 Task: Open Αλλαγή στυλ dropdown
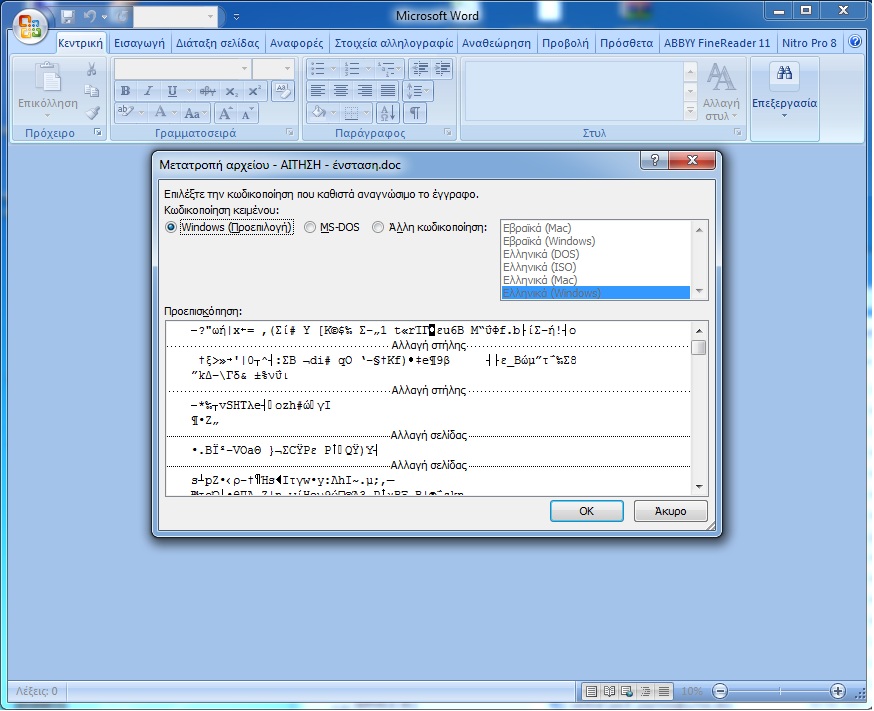[721, 92]
